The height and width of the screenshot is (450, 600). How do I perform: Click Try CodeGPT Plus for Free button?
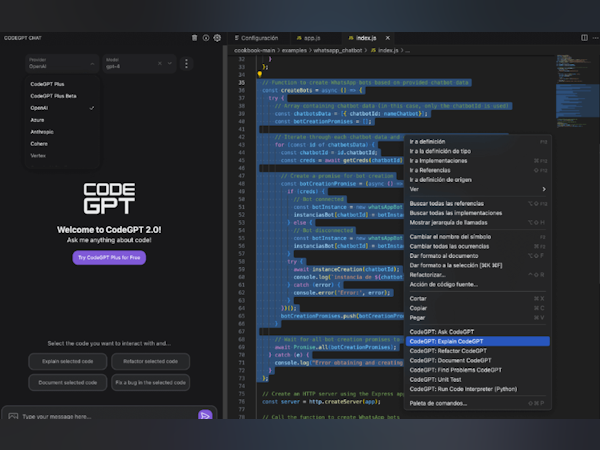pos(109,258)
